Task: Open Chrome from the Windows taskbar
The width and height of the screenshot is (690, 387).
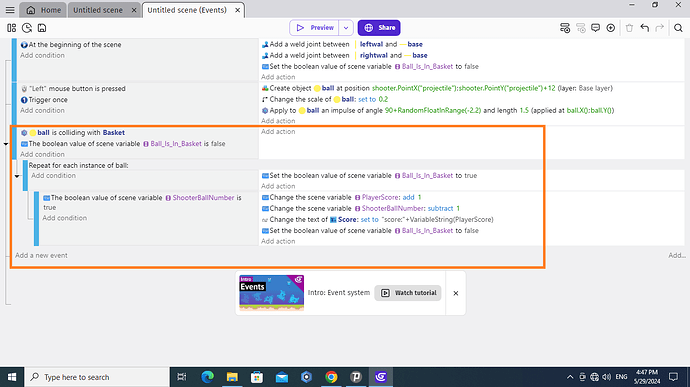Action: click(331, 377)
